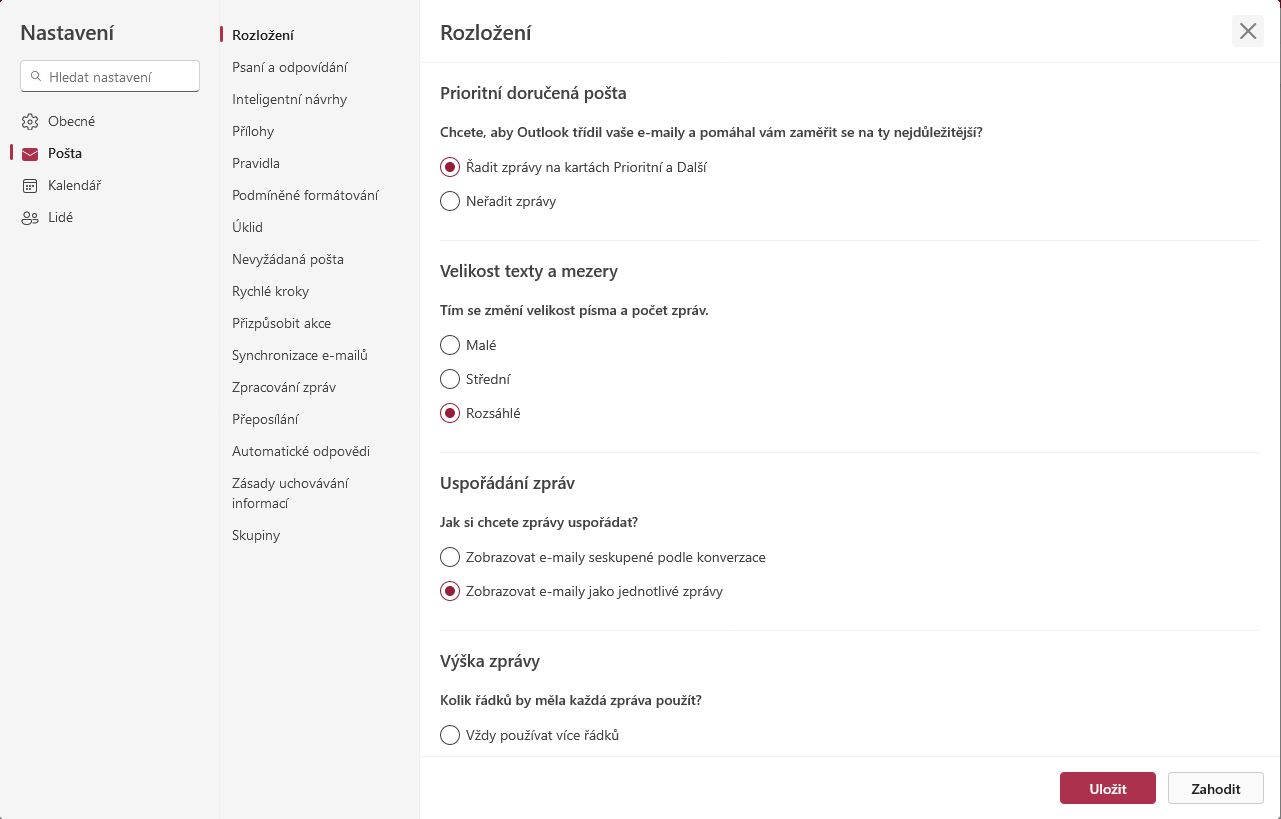Open Obecné settings gear icon
1281x819 pixels.
click(x=30, y=122)
